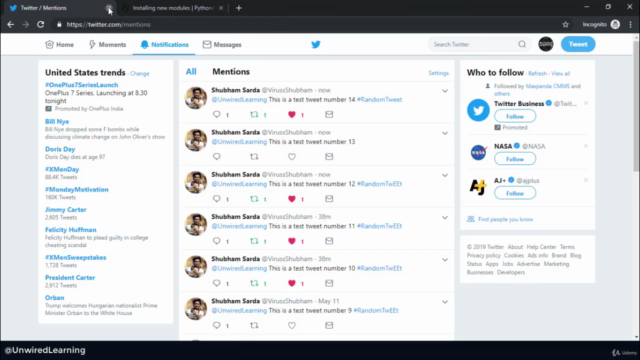Envelope icon on tweet number 10

(x=329, y=283)
